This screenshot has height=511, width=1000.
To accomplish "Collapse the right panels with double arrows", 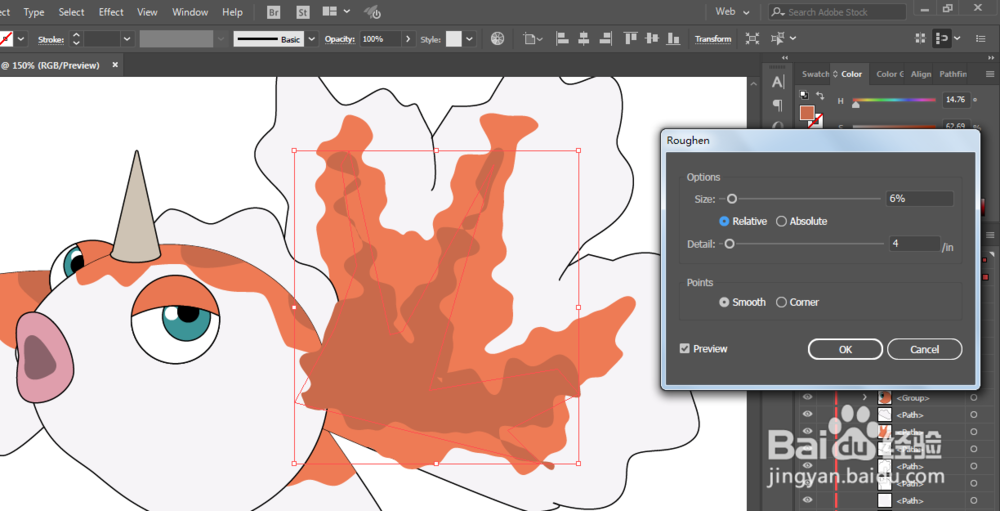I will pyautogui.click(x=991, y=58).
